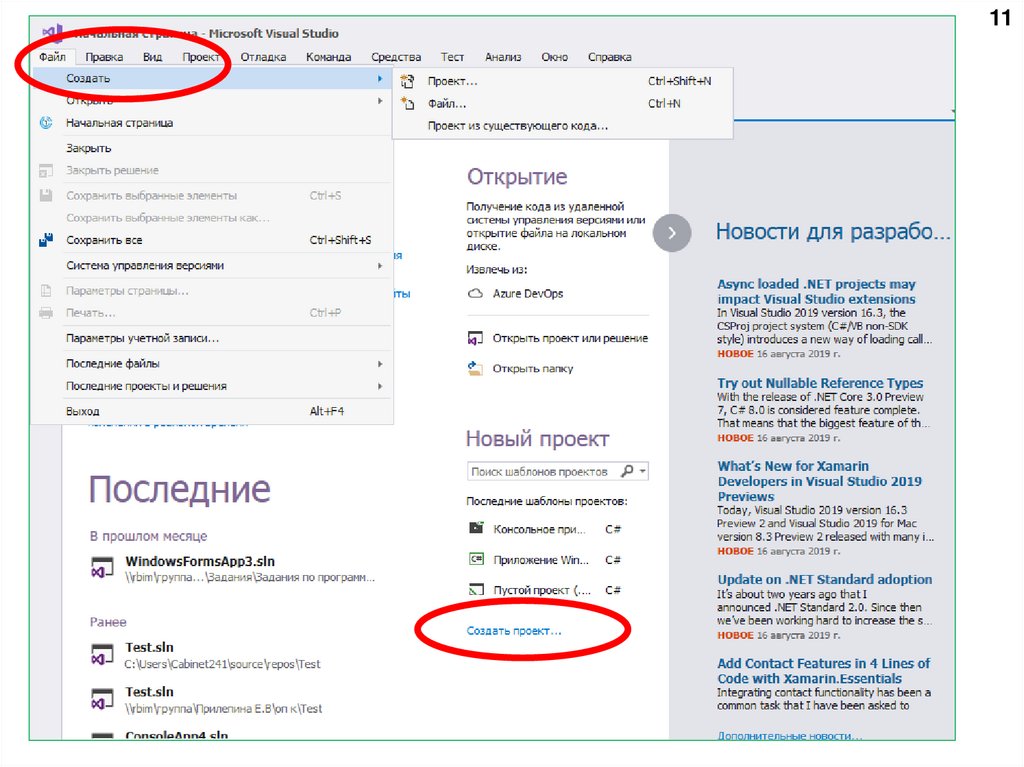Open Update on .NET Standard adoption article

(825, 579)
